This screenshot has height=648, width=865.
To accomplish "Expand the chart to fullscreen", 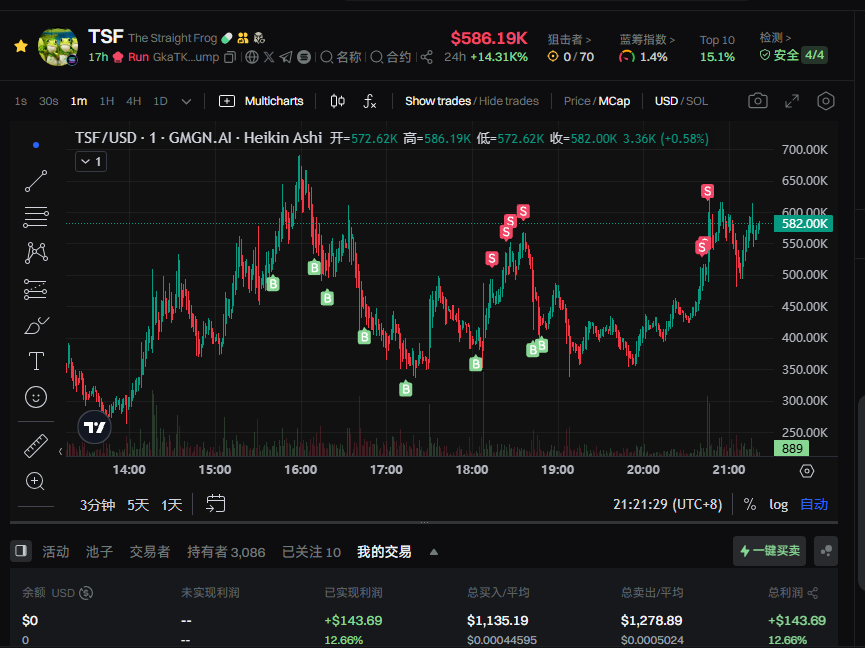I will 792,101.
